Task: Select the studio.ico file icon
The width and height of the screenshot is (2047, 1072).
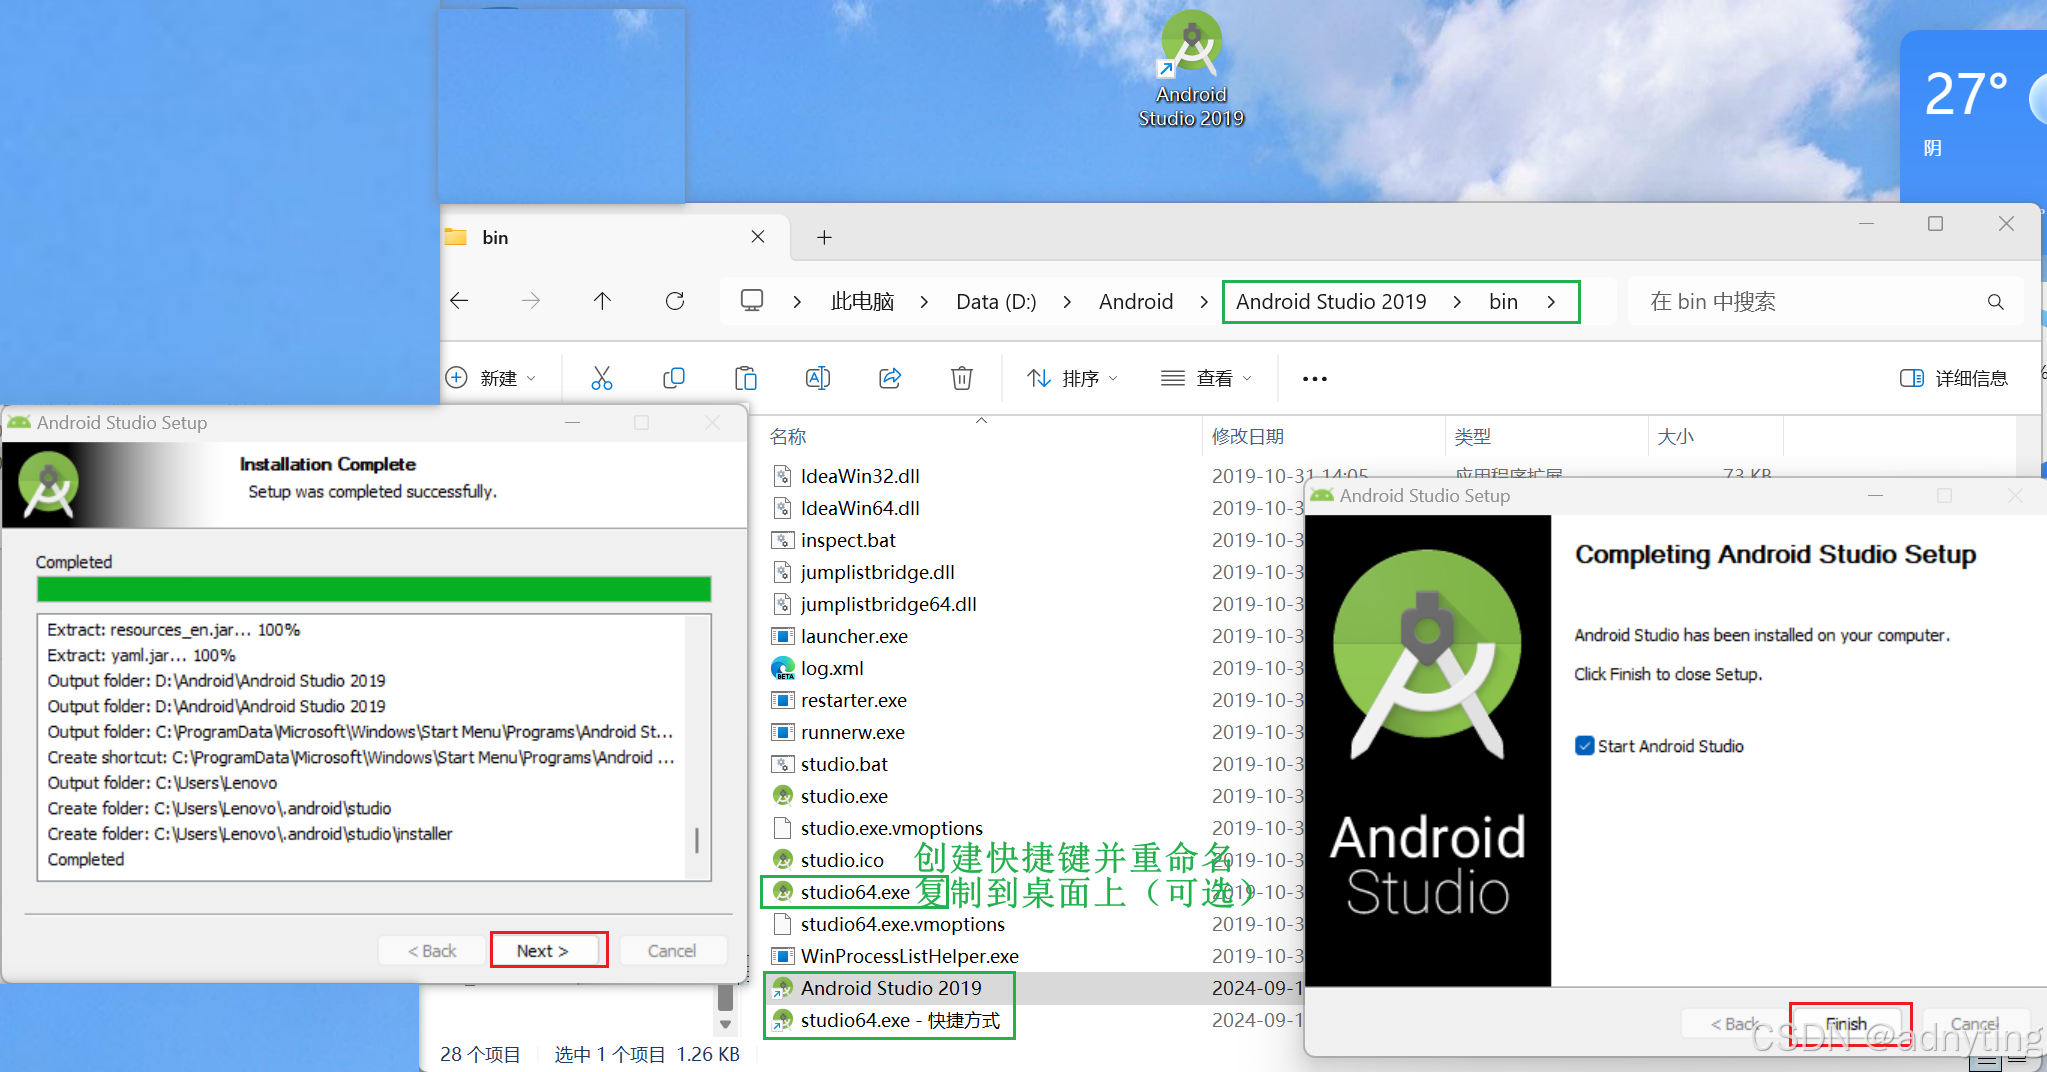Action: (x=783, y=860)
